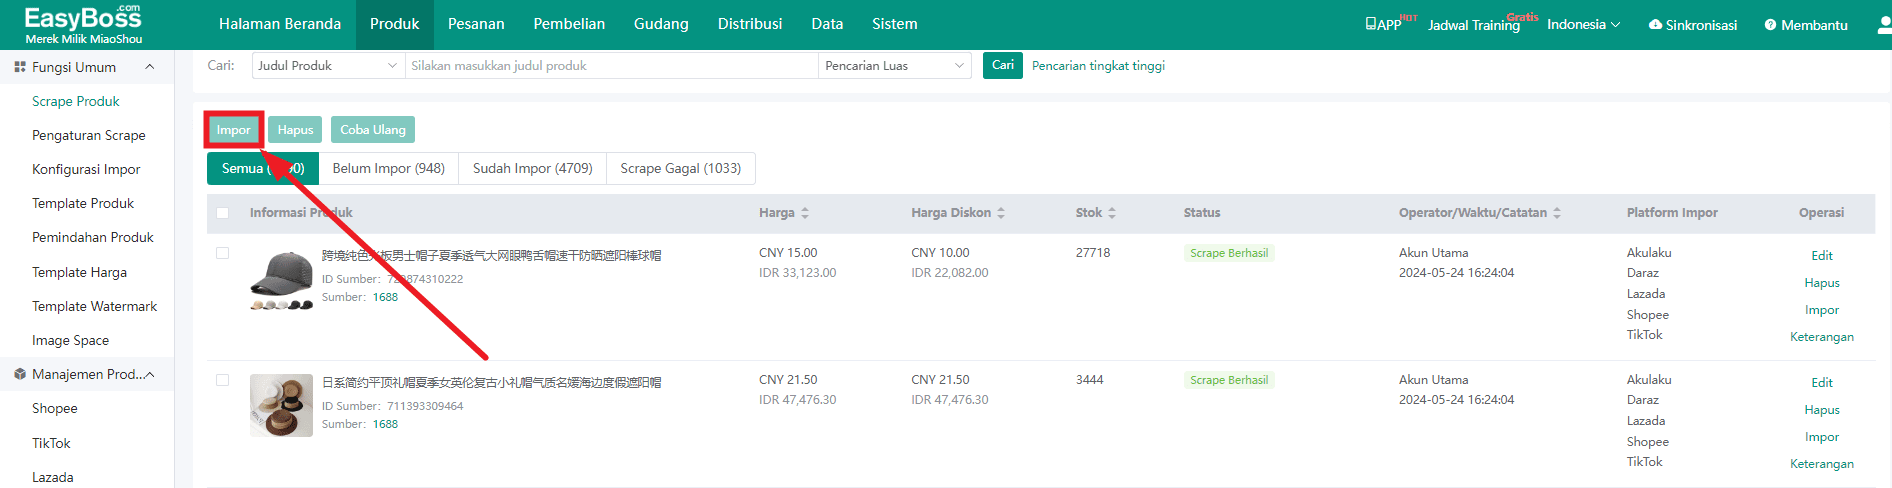The height and width of the screenshot is (488, 1892).
Task: Click the Fungsi Umum grid icon
Action: coord(20,67)
